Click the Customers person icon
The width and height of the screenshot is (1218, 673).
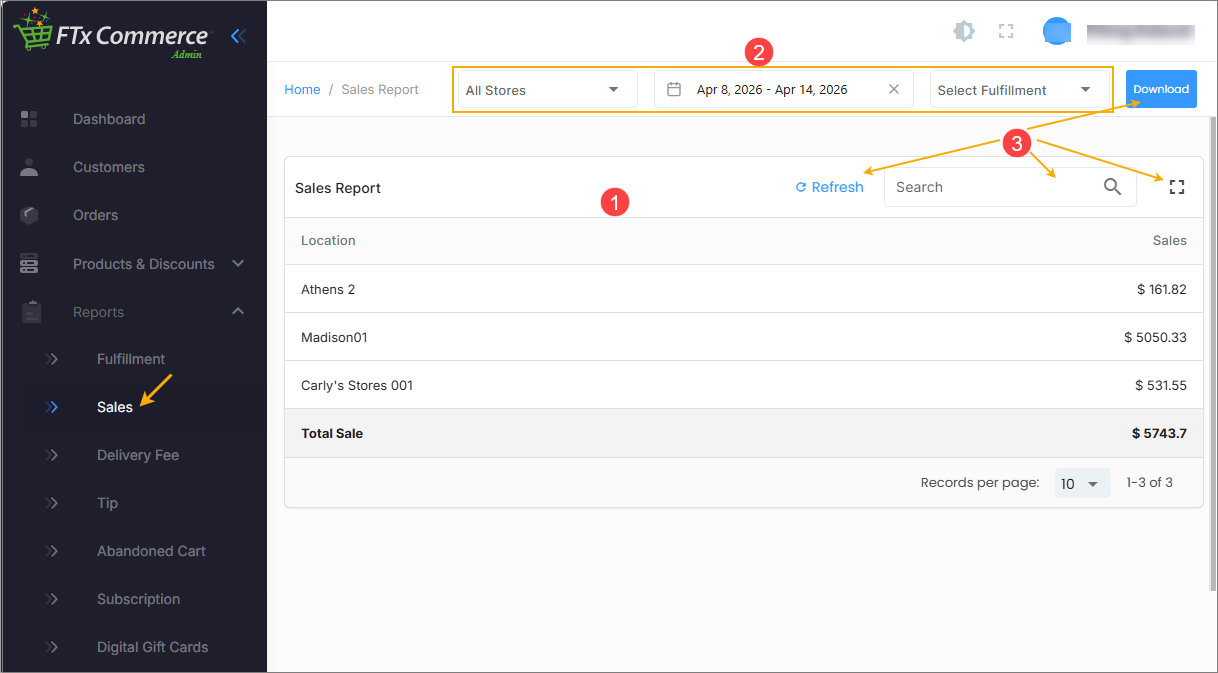click(x=29, y=167)
